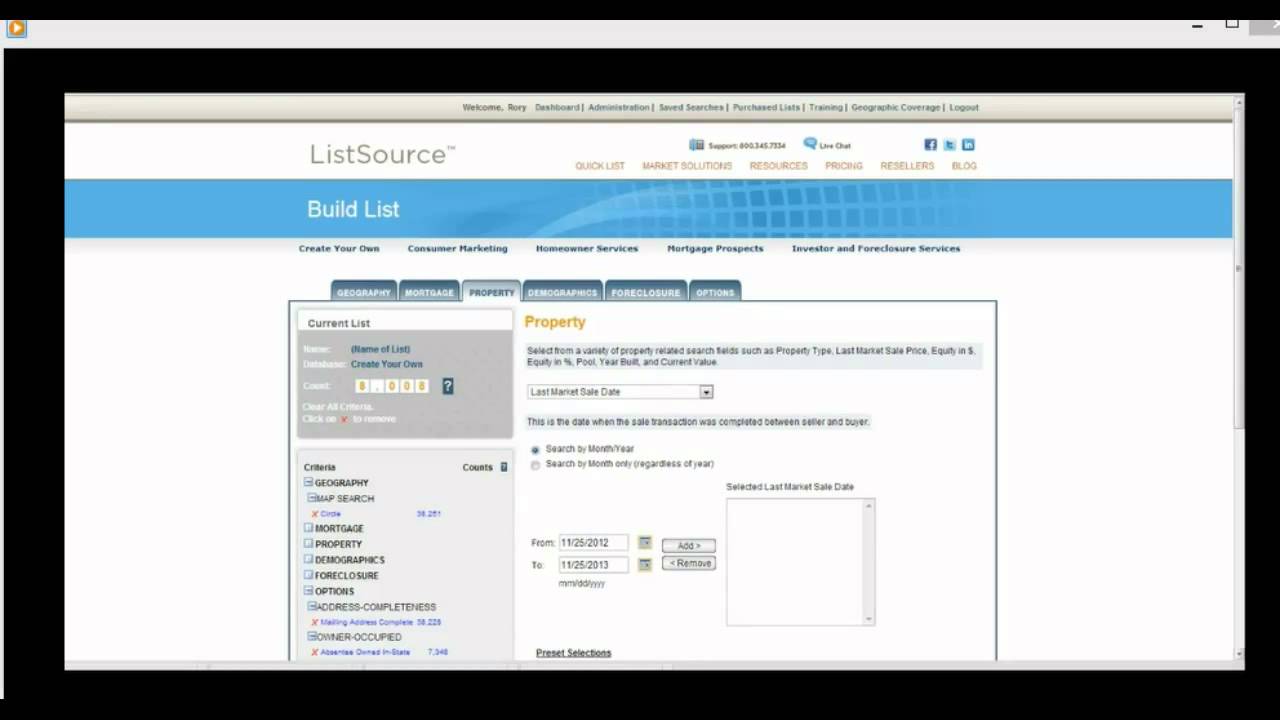Screen dimensions: 1280x720
Task: Remove Absentee Owned In-State criteria with red X
Action: tap(315, 652)
